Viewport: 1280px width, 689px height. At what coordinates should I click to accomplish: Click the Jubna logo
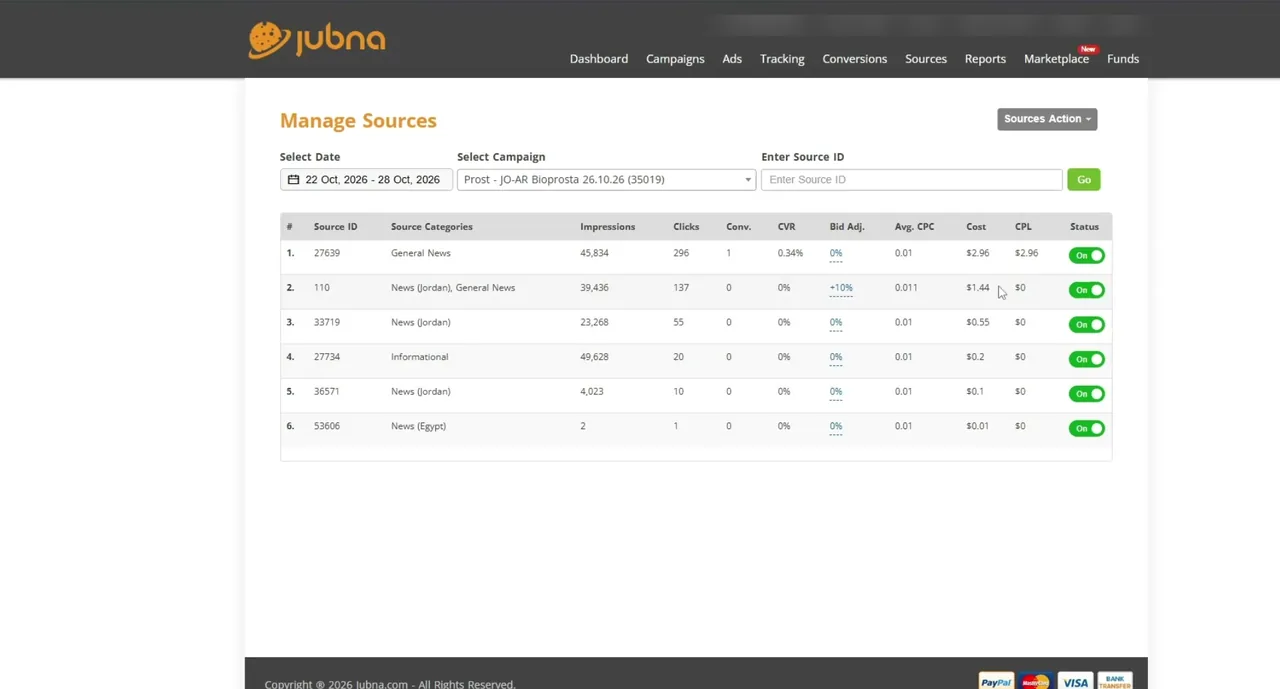[x=317, y=40]
